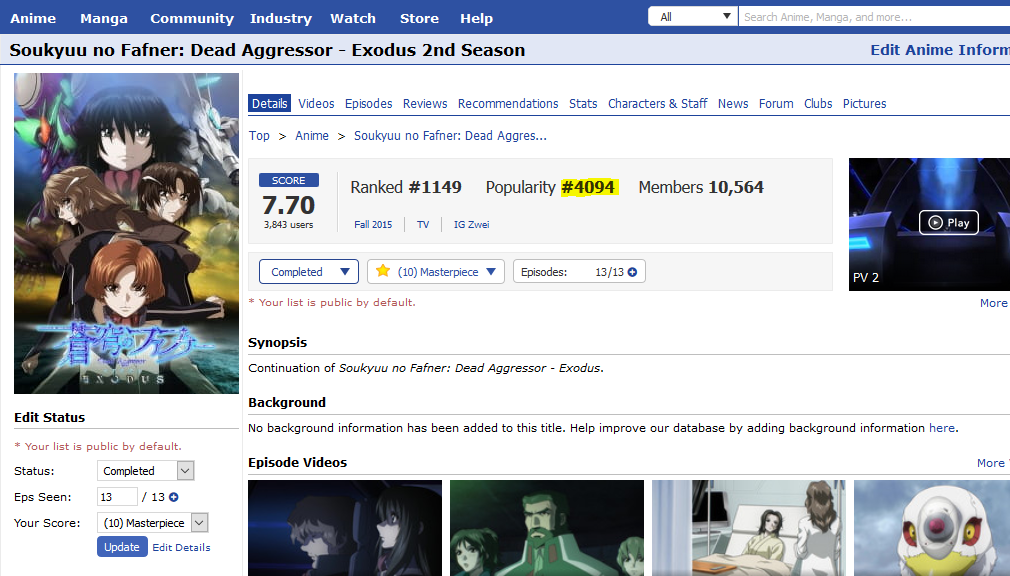Open the Manga menu in top navigation
Screen dimensions: 1010x576
pos(103,18)
